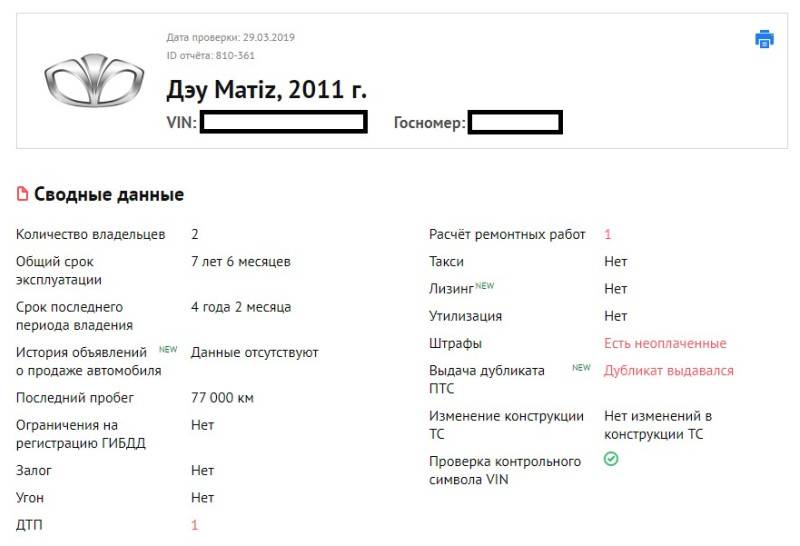Open the Есть неоплаченные fines link
This screenshot has width=800, height=546.
[x=665, y=343]
